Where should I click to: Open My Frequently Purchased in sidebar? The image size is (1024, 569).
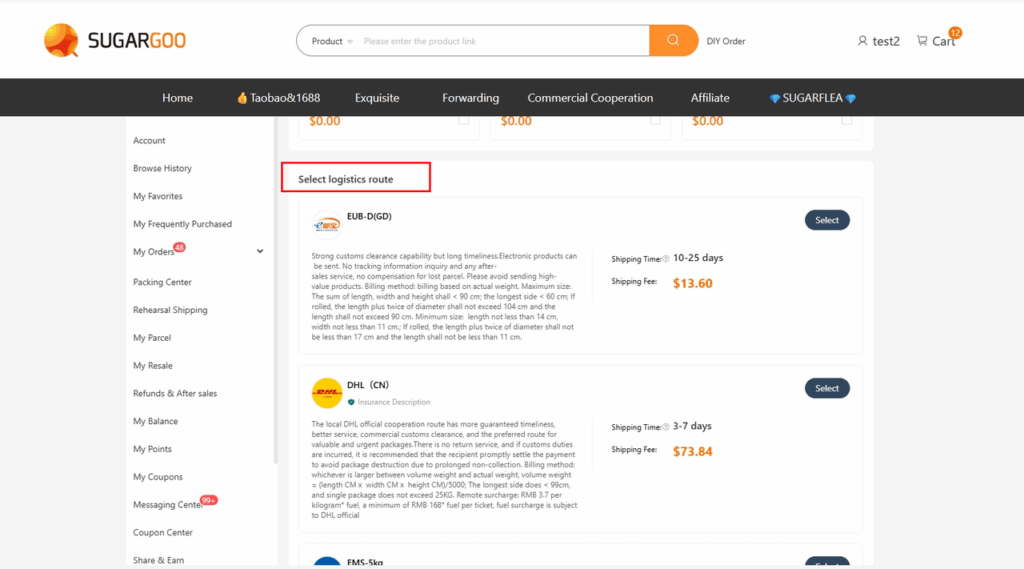tap(182, 224)
